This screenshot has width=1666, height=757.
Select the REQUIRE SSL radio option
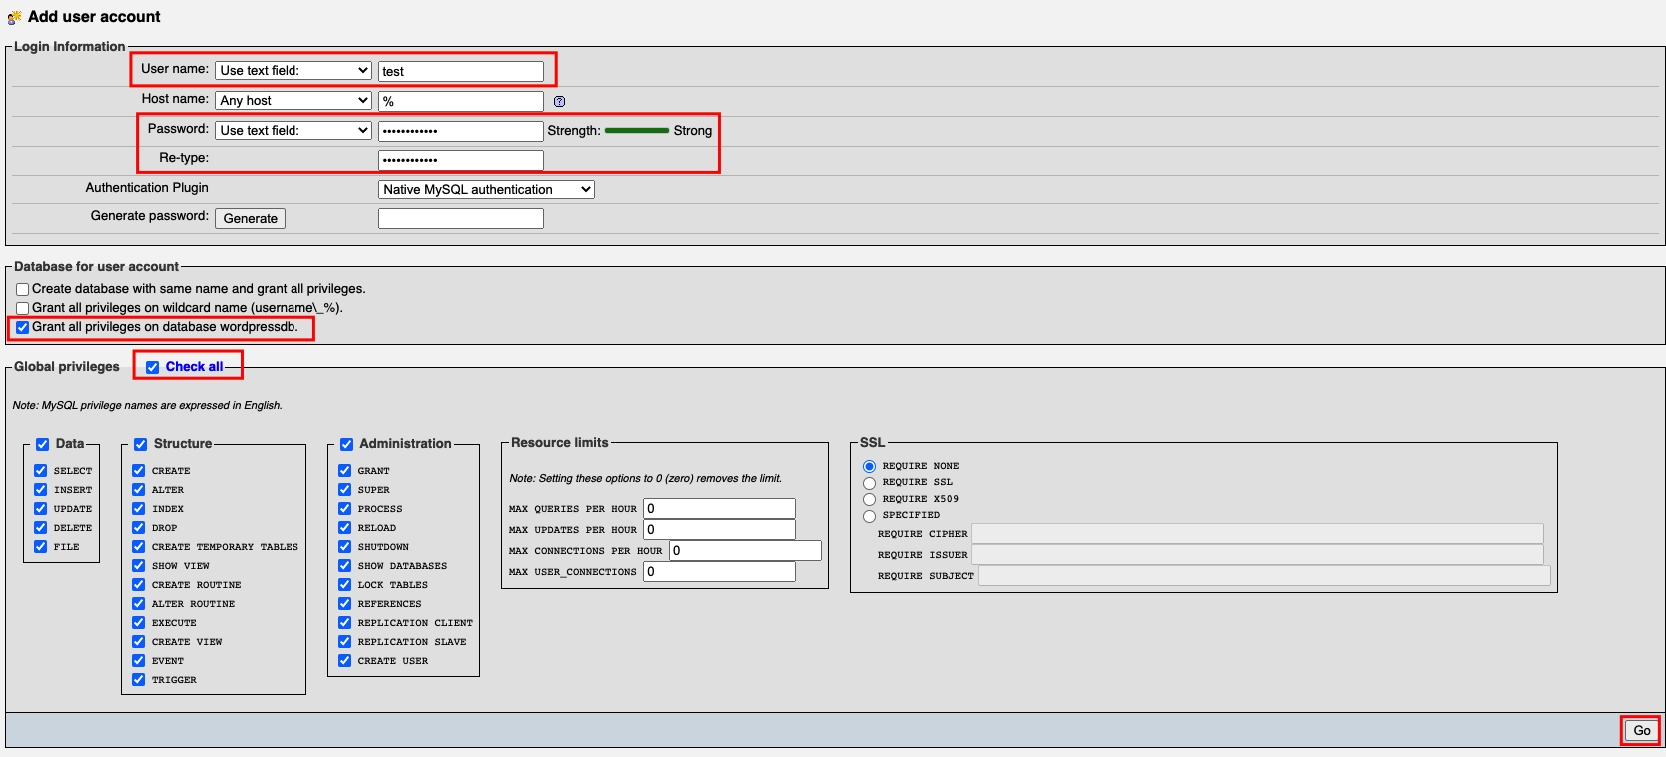pyautogui.click(x=869, y=483)
